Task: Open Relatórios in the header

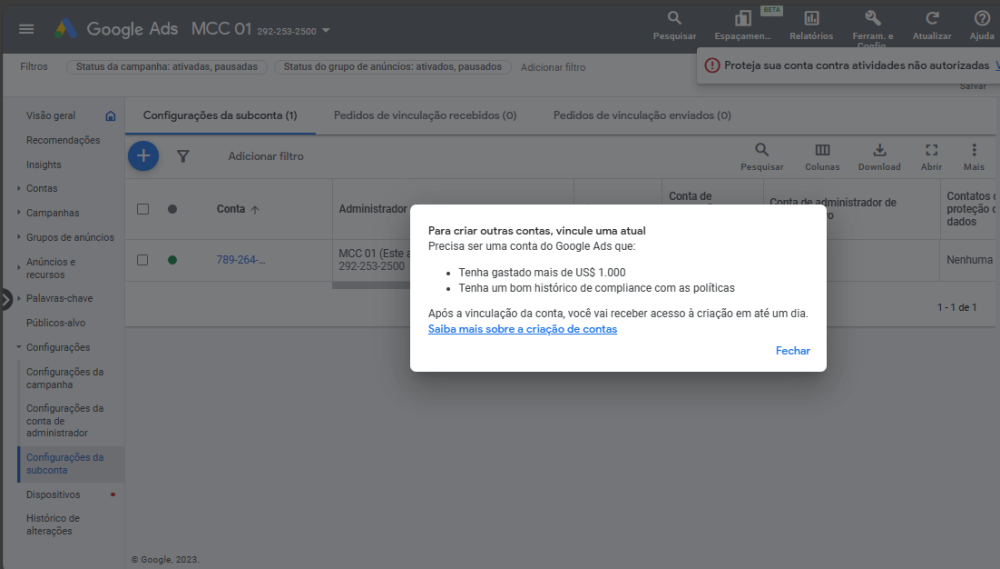Action: [811, 26]
